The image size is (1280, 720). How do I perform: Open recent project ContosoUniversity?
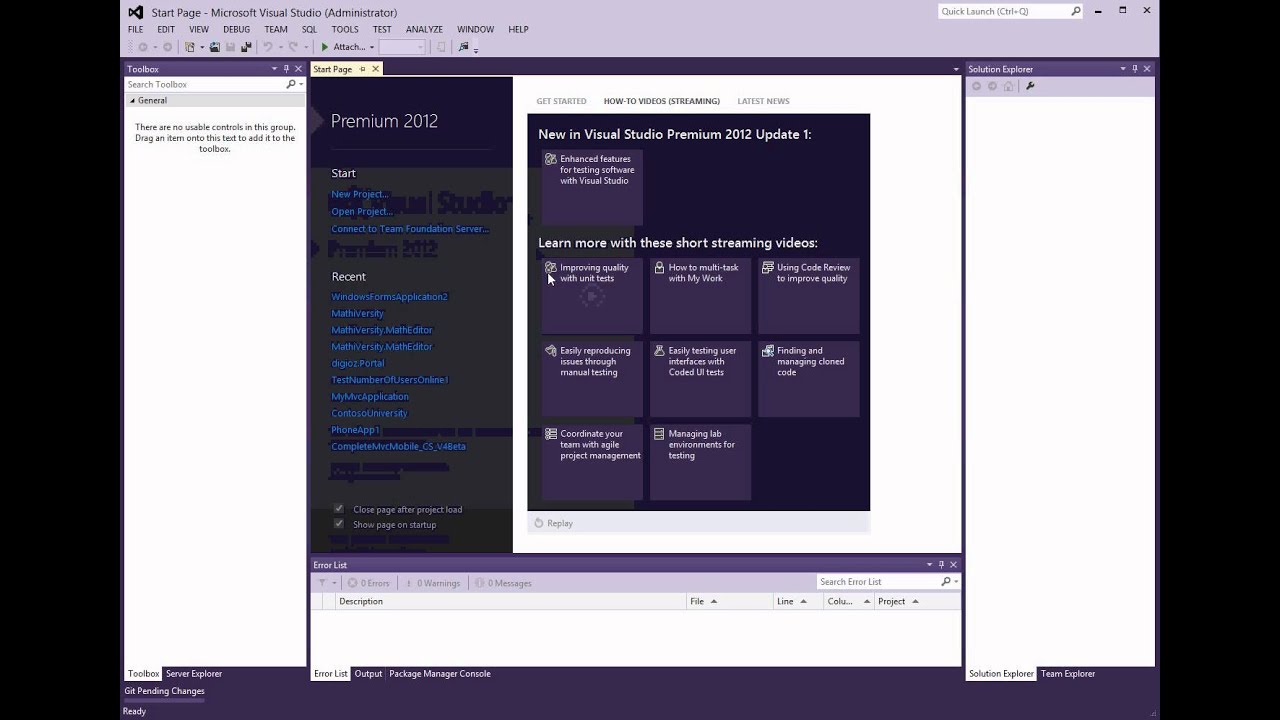(x=369, y=413)
